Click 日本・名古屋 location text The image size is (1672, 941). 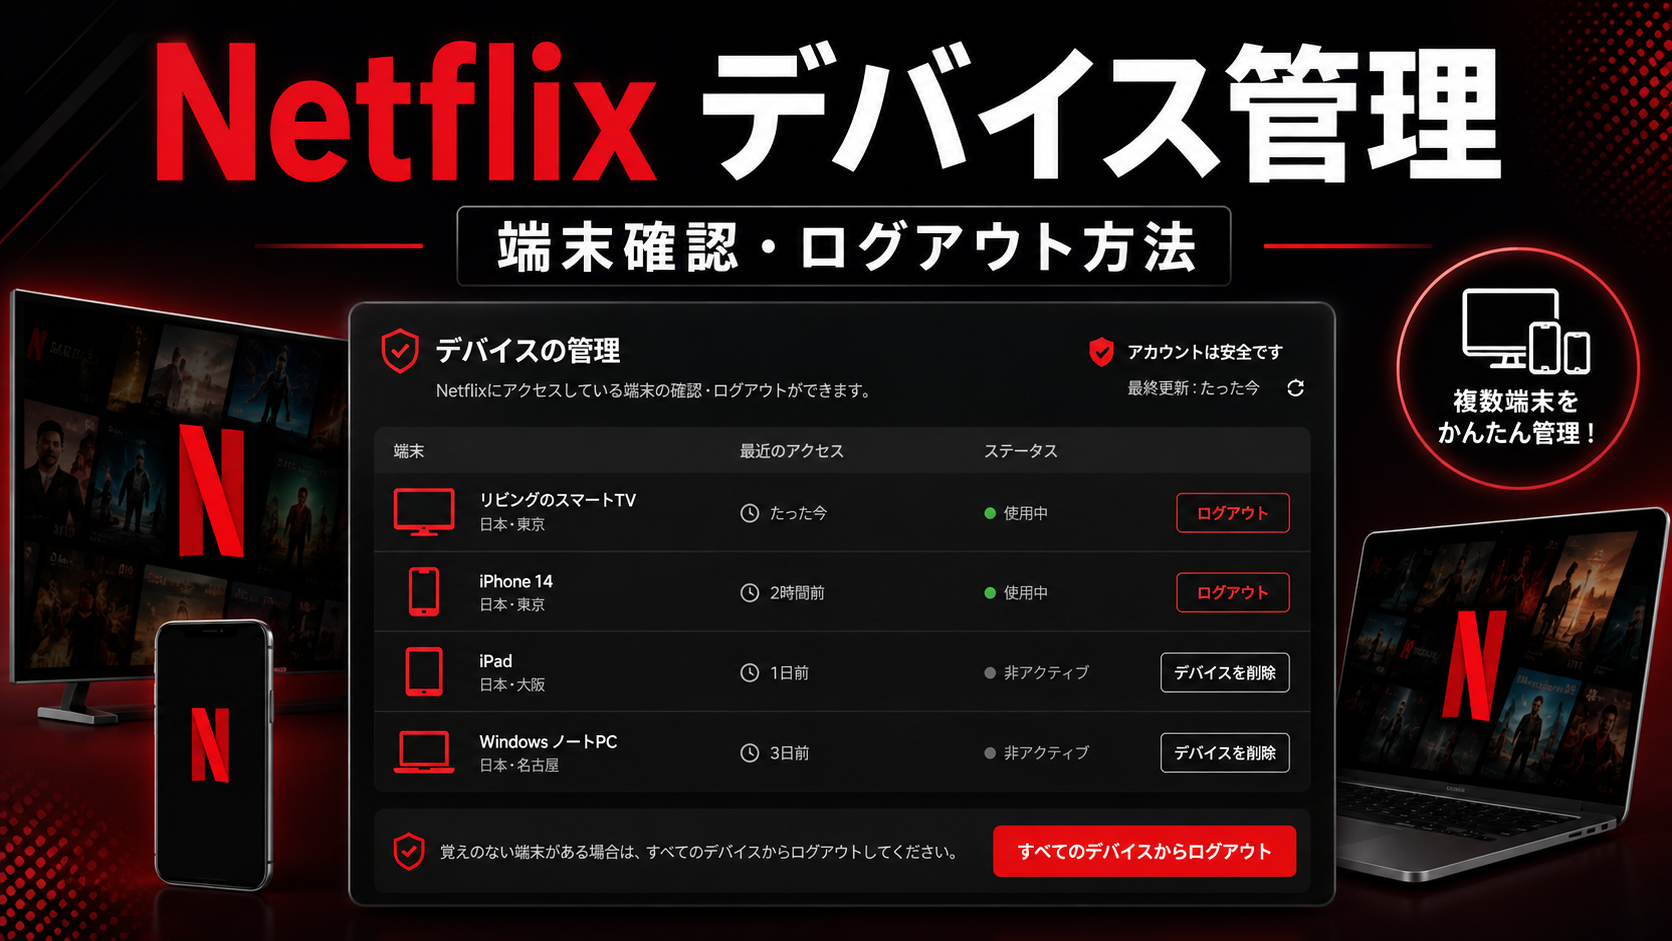[519, 765]
